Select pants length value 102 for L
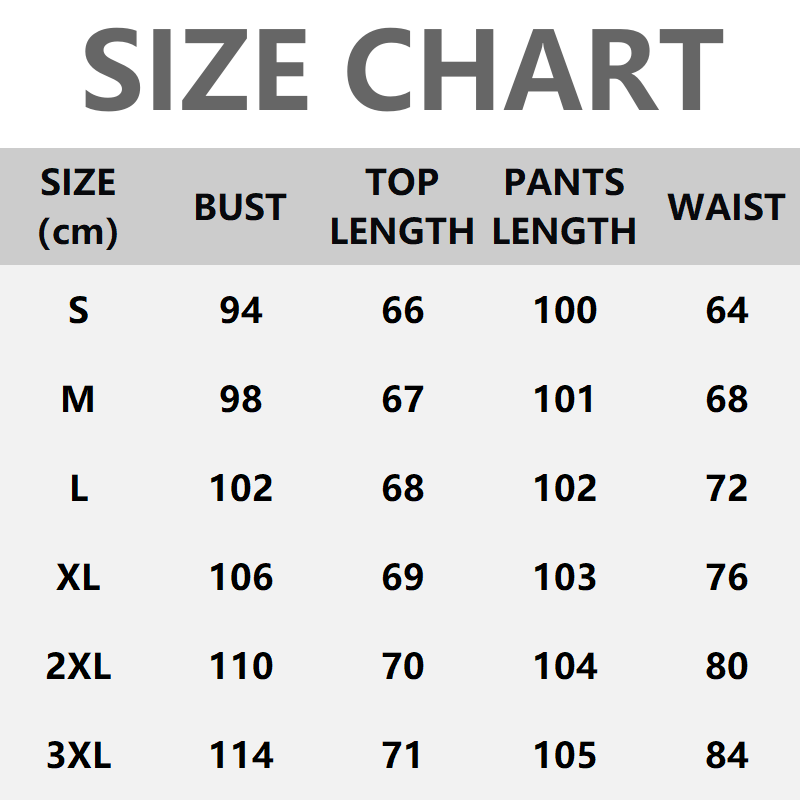Viewport: 800px width, 800px height. [565, 489]
